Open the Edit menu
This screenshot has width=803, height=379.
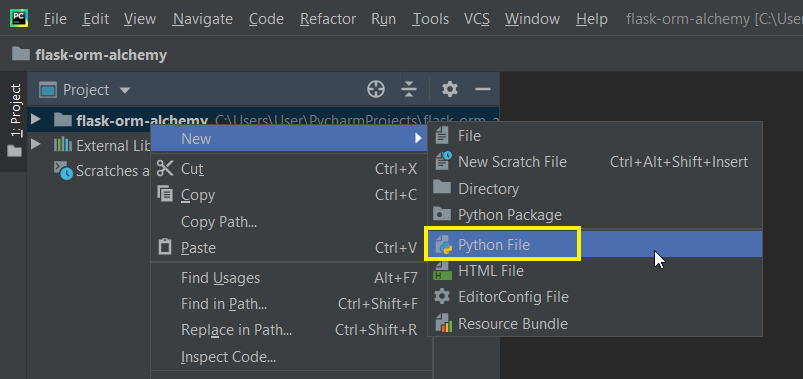96,19
